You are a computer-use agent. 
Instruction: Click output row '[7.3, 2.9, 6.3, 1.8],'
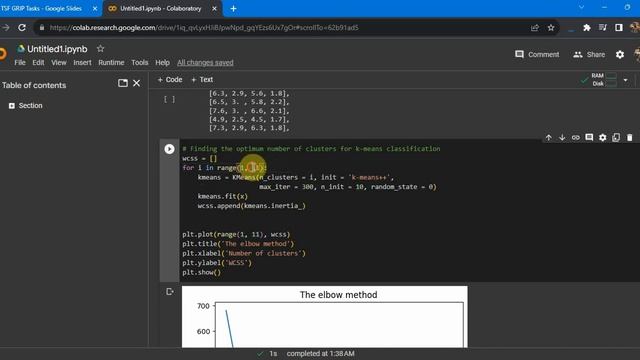(249, 128)
